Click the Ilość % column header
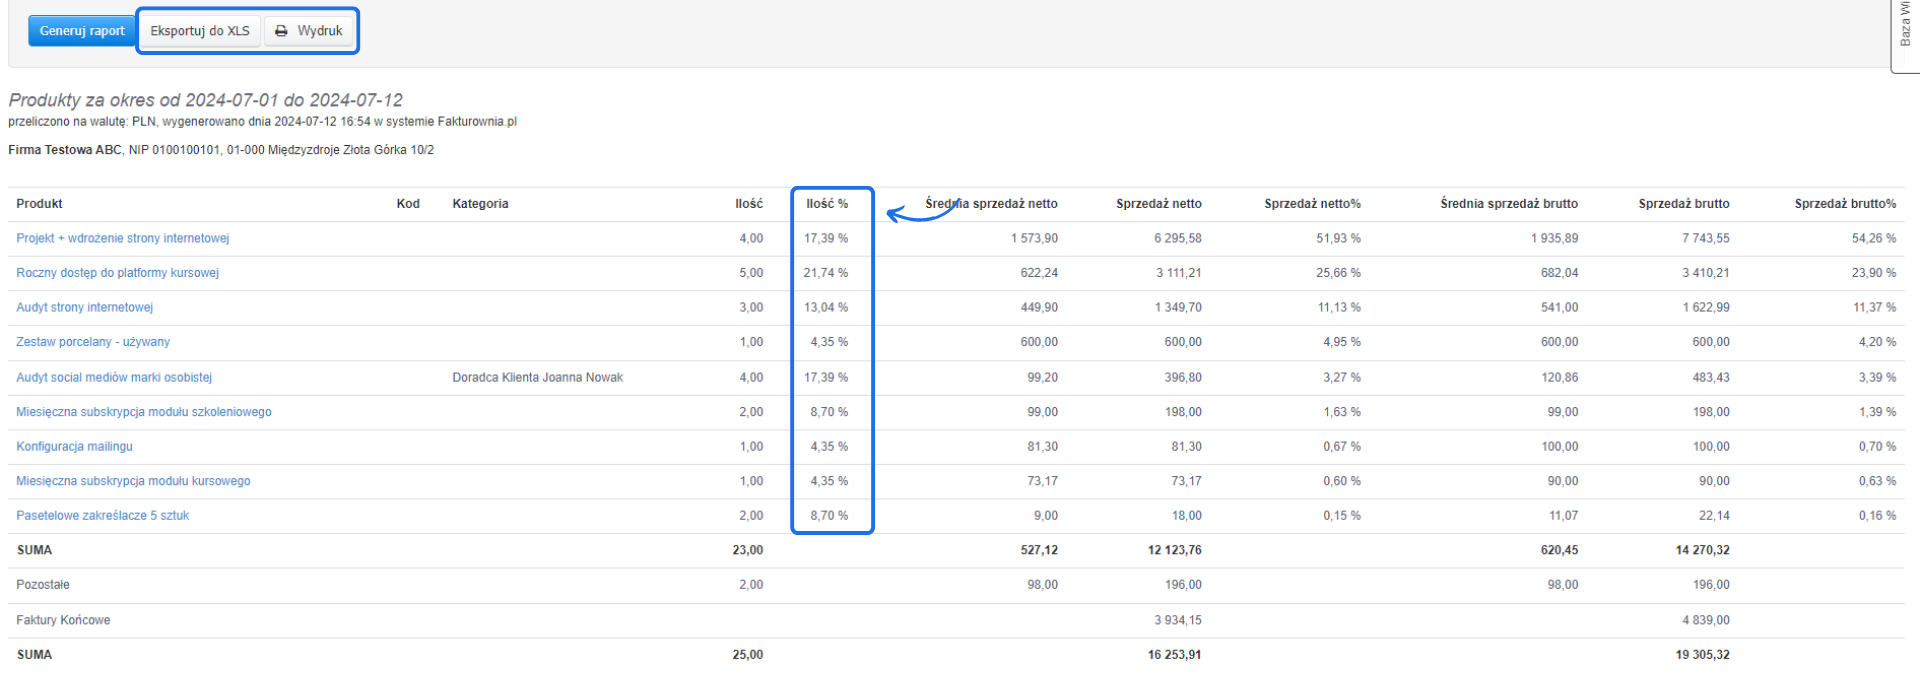Image resolution: width=1920 pixels, height=684 pixels. pyautogui.click(x=827, y=204)
